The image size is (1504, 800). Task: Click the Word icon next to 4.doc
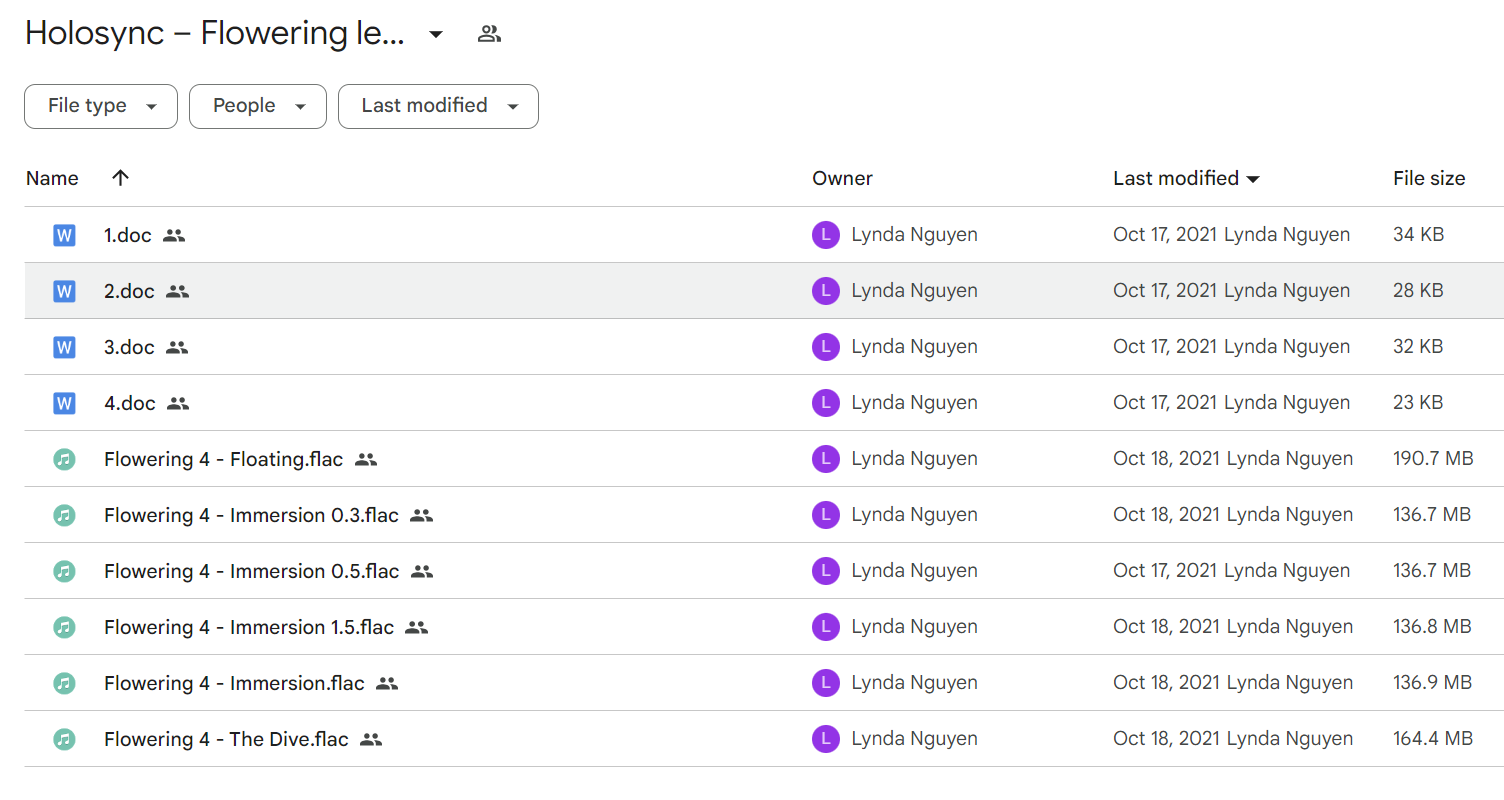64,404
